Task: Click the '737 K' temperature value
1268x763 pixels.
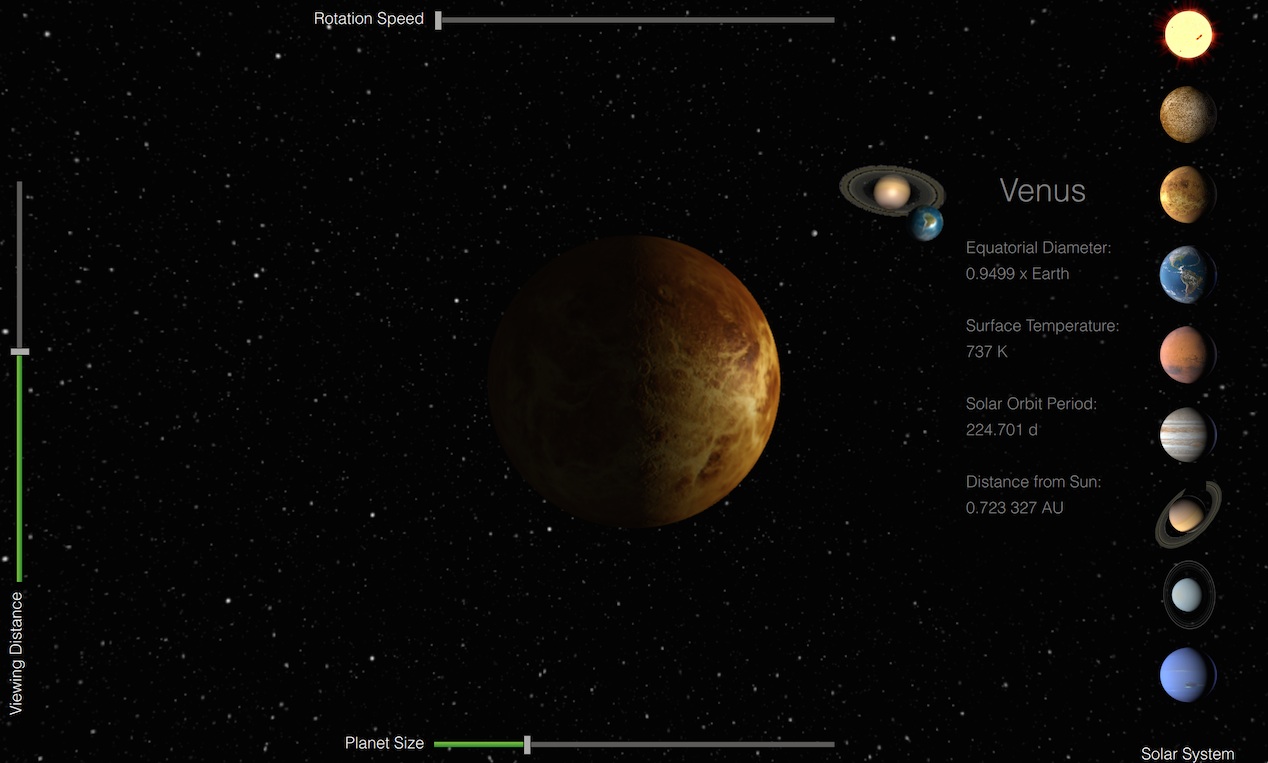Action: click(x=987, y=351)
